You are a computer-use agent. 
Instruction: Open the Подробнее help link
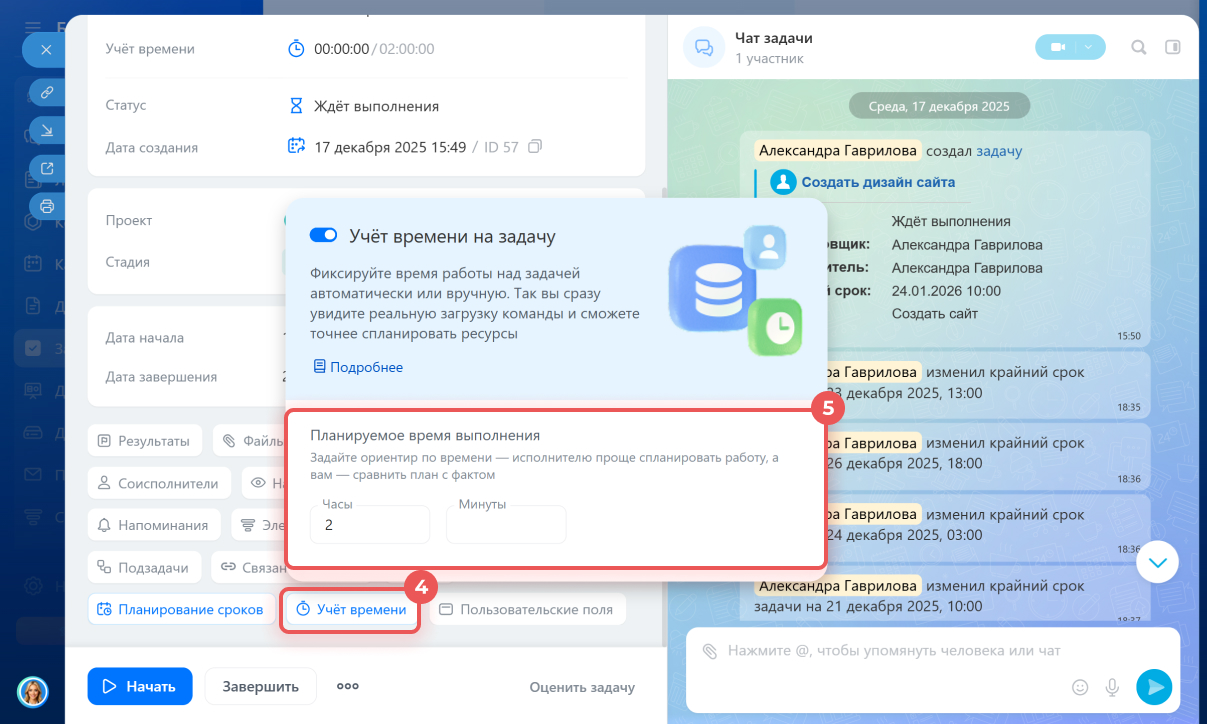(x=358, y=367)
